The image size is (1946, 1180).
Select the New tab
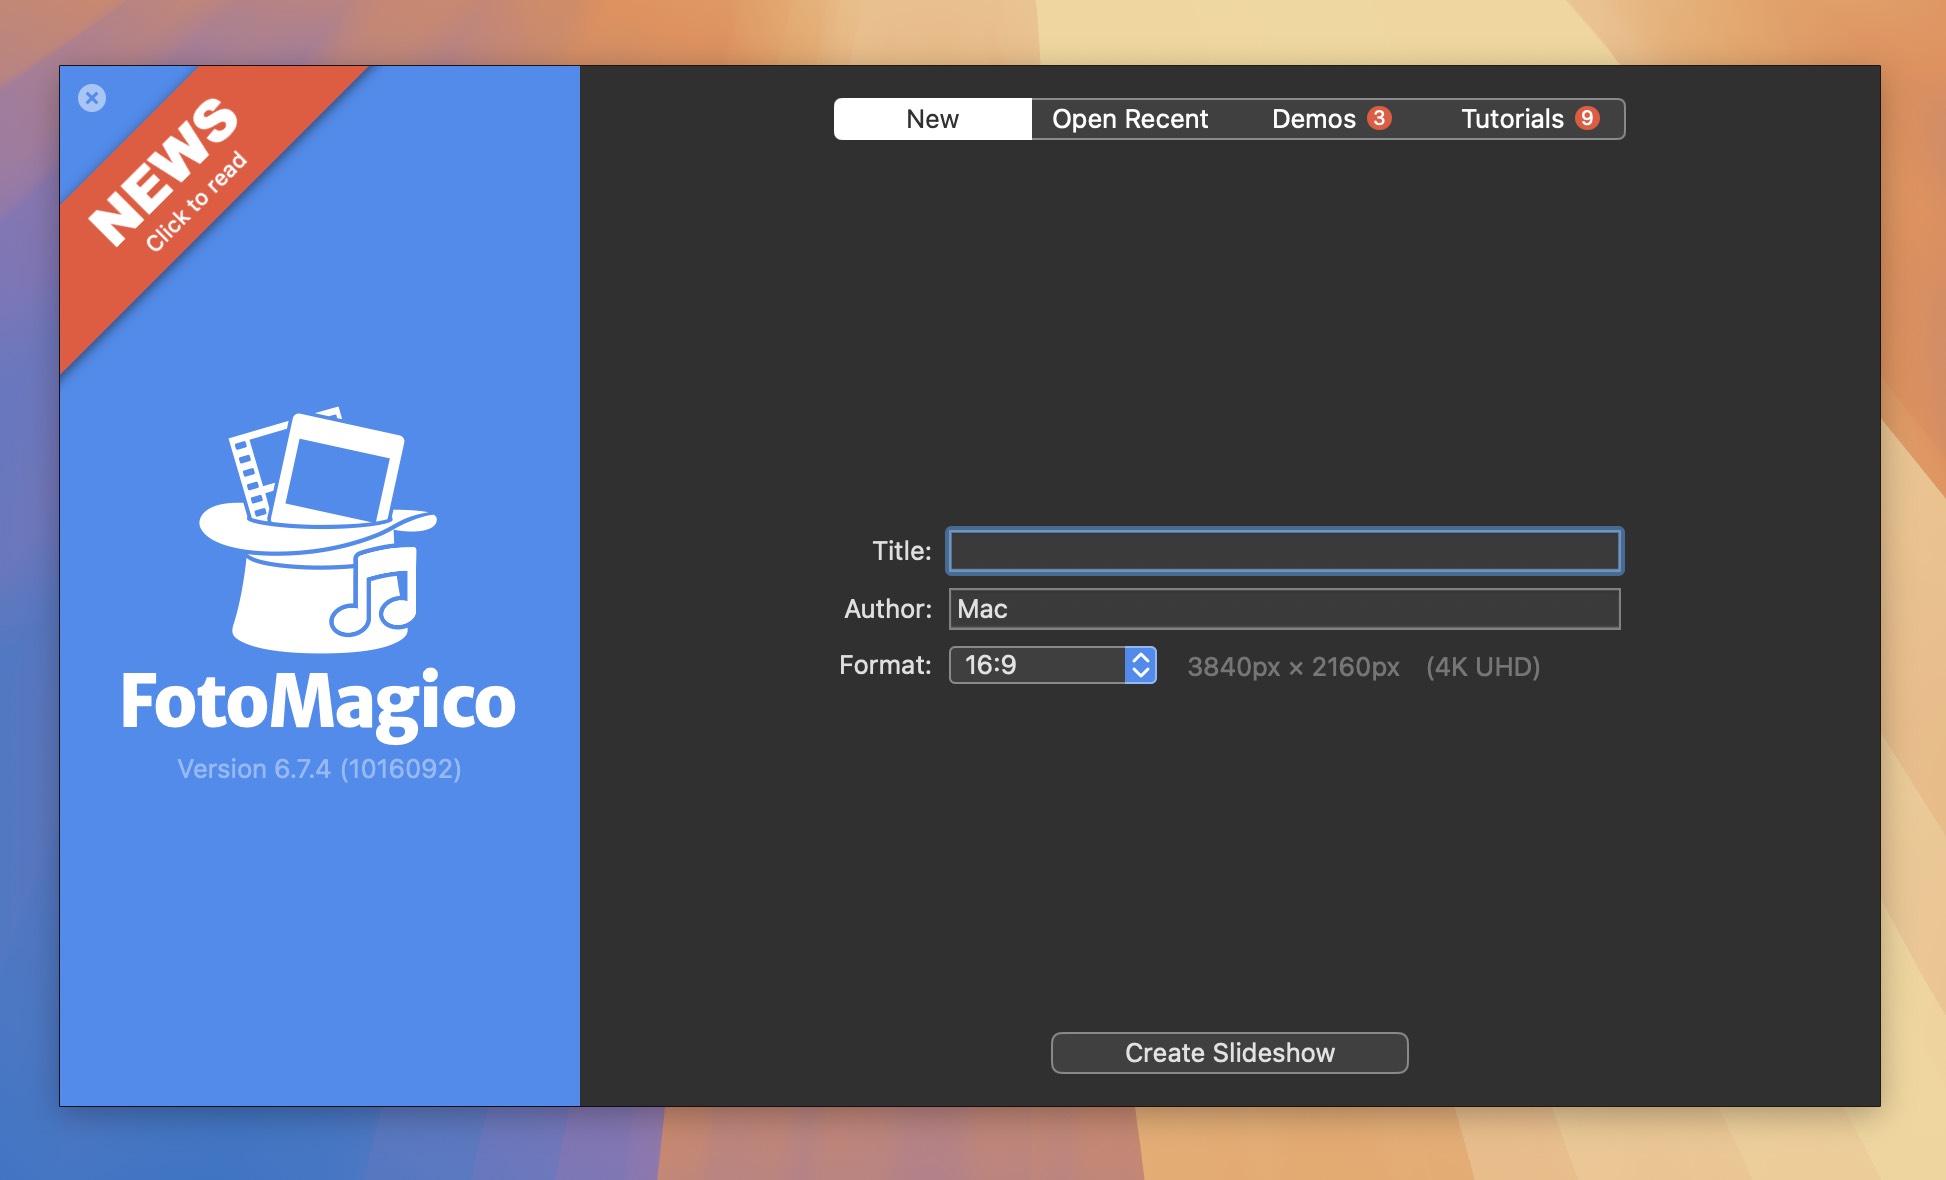[932, 119]
